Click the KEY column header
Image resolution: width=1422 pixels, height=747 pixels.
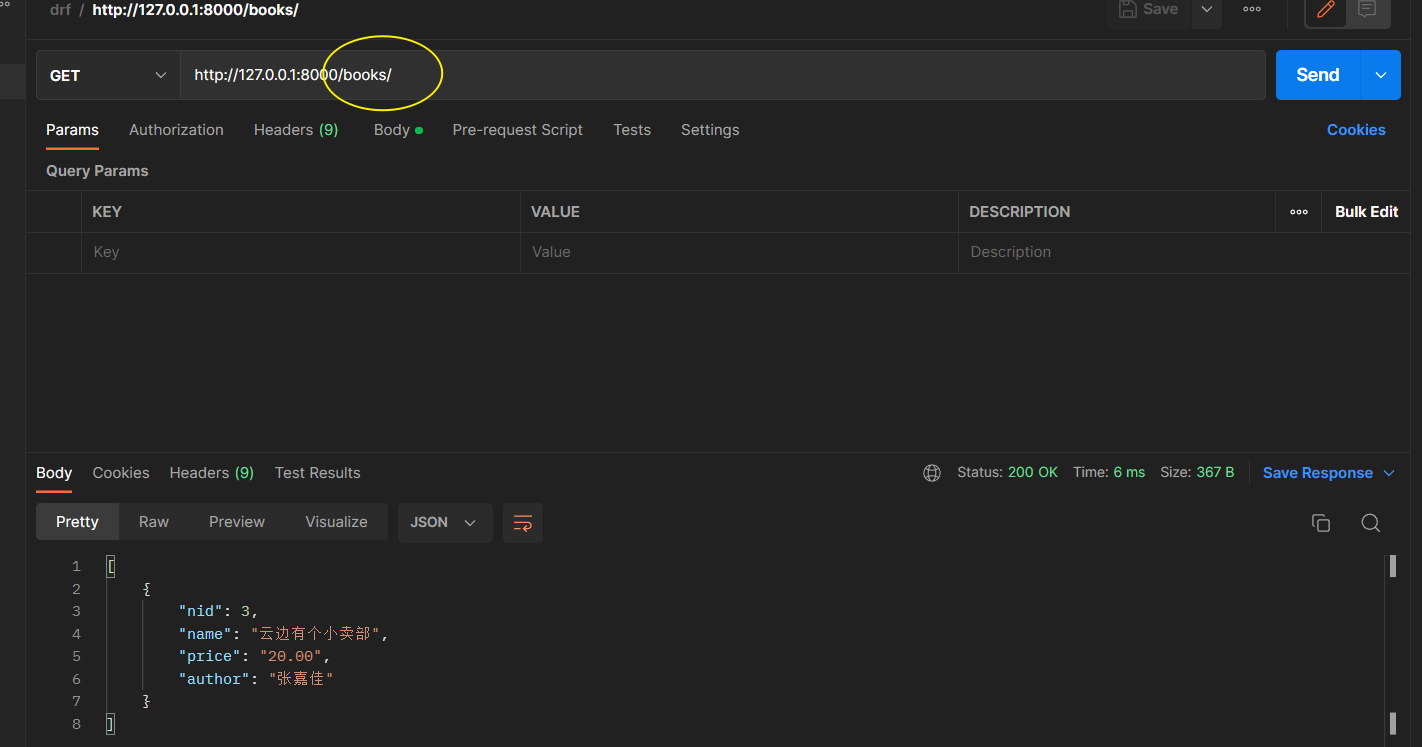coord(107,212)
